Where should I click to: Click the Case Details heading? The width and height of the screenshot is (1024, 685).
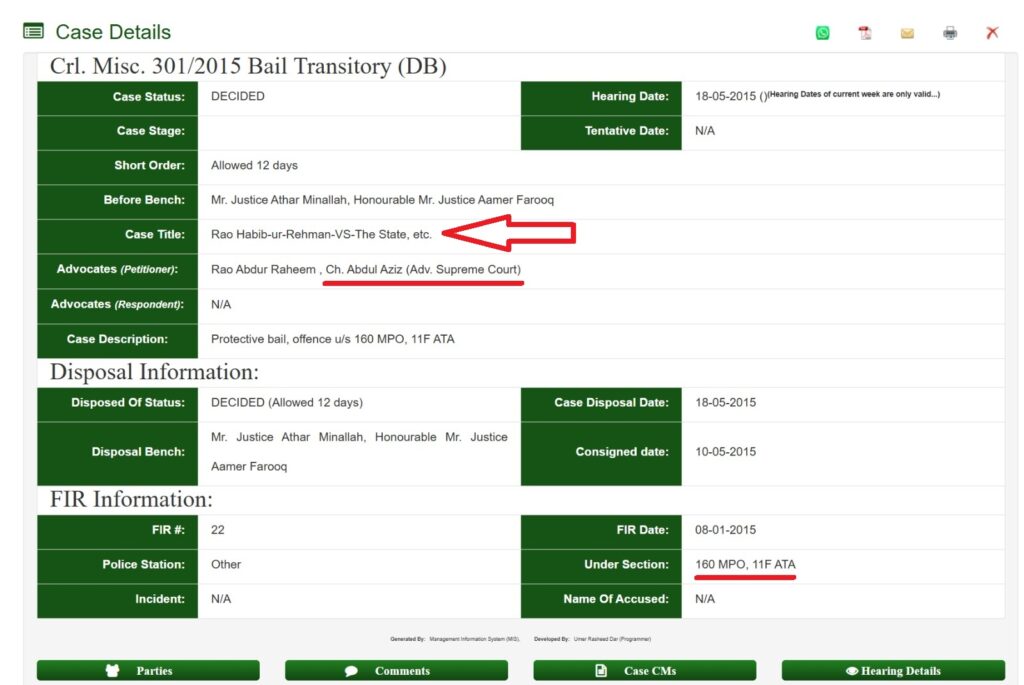pyautogui.click(x=113, y=31)
